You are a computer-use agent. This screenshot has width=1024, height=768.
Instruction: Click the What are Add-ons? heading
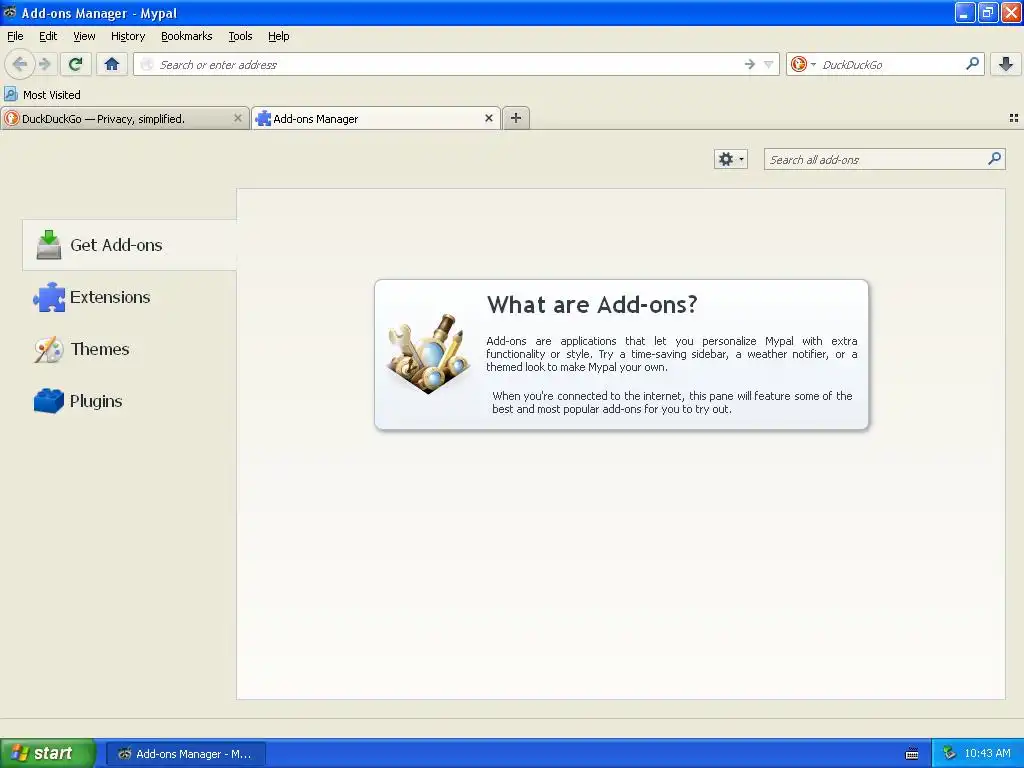point(592,304)
